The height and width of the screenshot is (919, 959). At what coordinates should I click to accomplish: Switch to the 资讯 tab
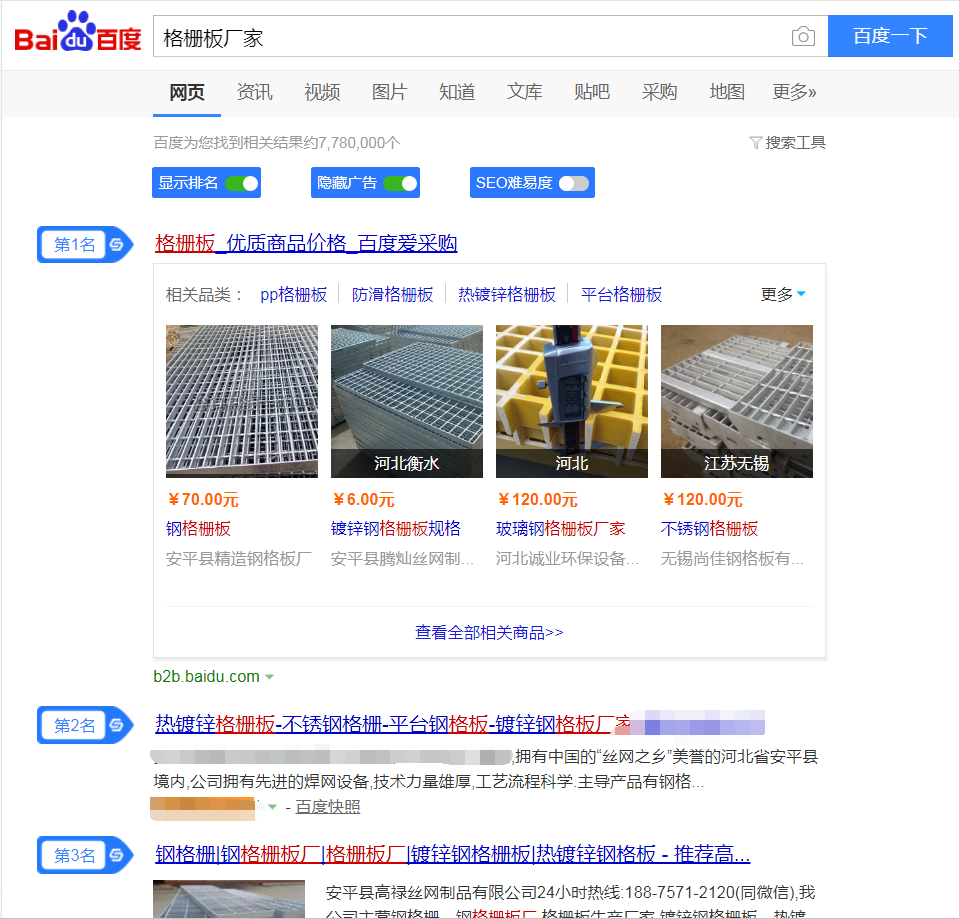[x=254, y=92]
